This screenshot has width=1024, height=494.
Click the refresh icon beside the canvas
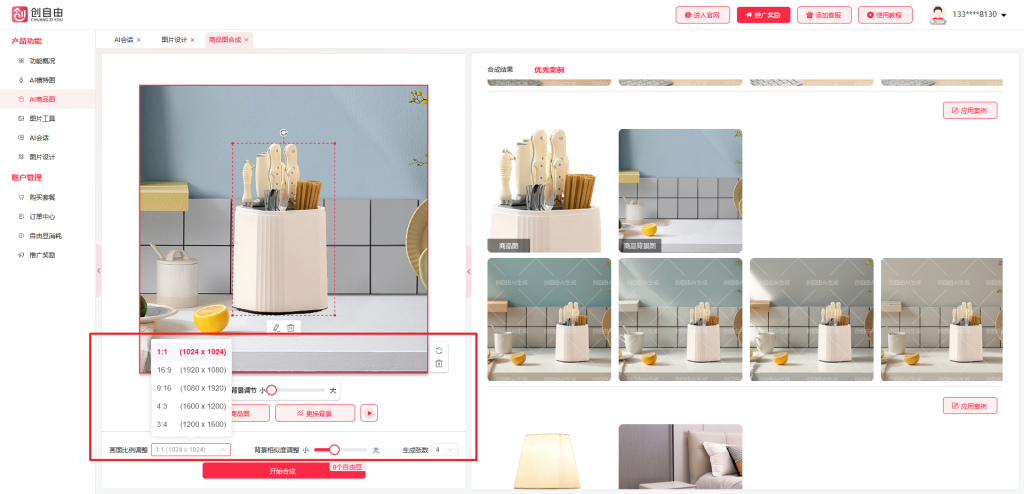[x=438, y=350]
